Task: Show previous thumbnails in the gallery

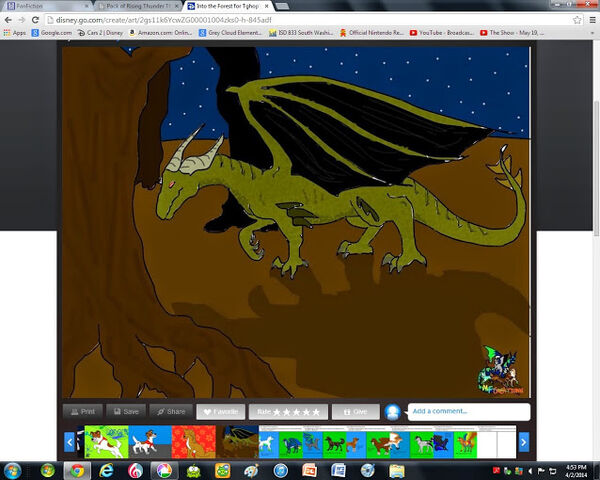Action: click(70, 442)
